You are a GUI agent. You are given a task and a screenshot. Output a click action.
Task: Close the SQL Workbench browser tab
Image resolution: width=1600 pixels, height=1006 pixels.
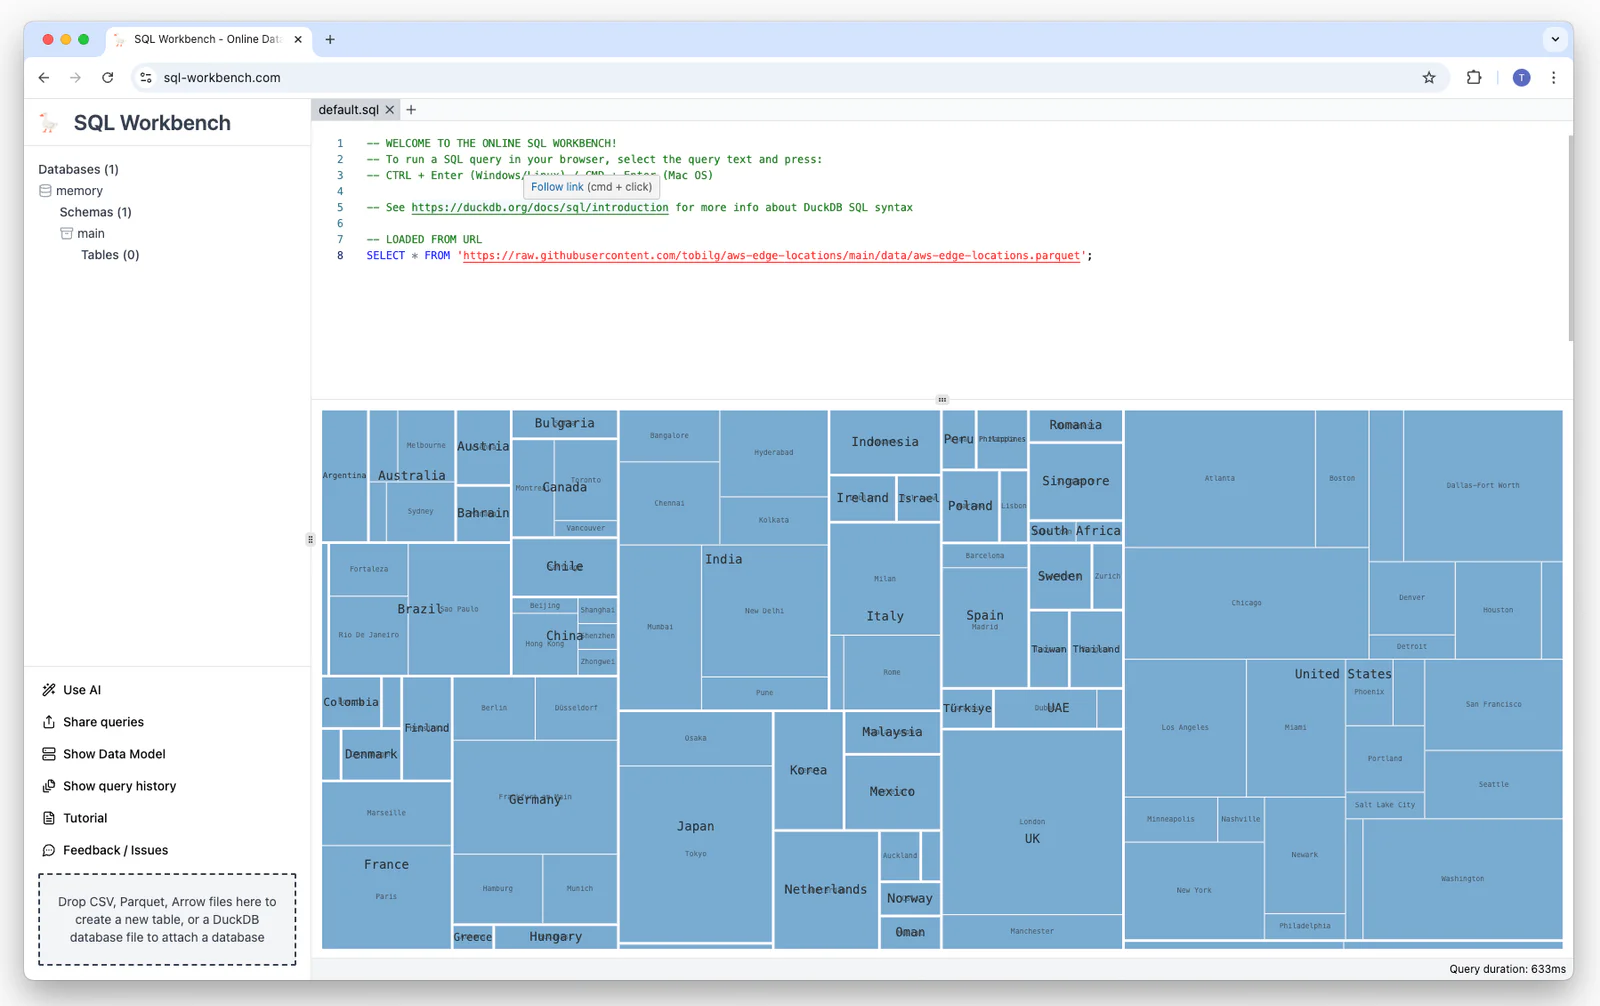(x=298, y=39)
